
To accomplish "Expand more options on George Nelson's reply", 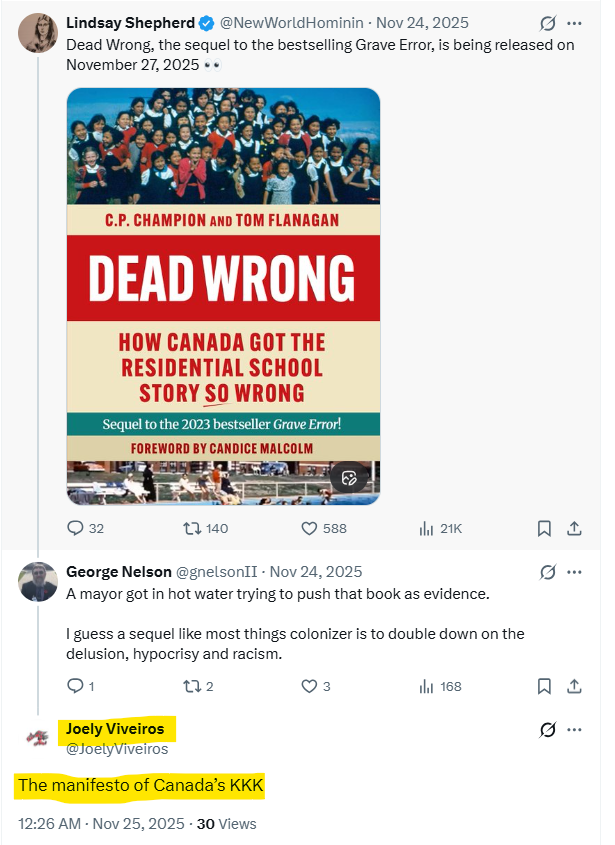I will [574, 573].
